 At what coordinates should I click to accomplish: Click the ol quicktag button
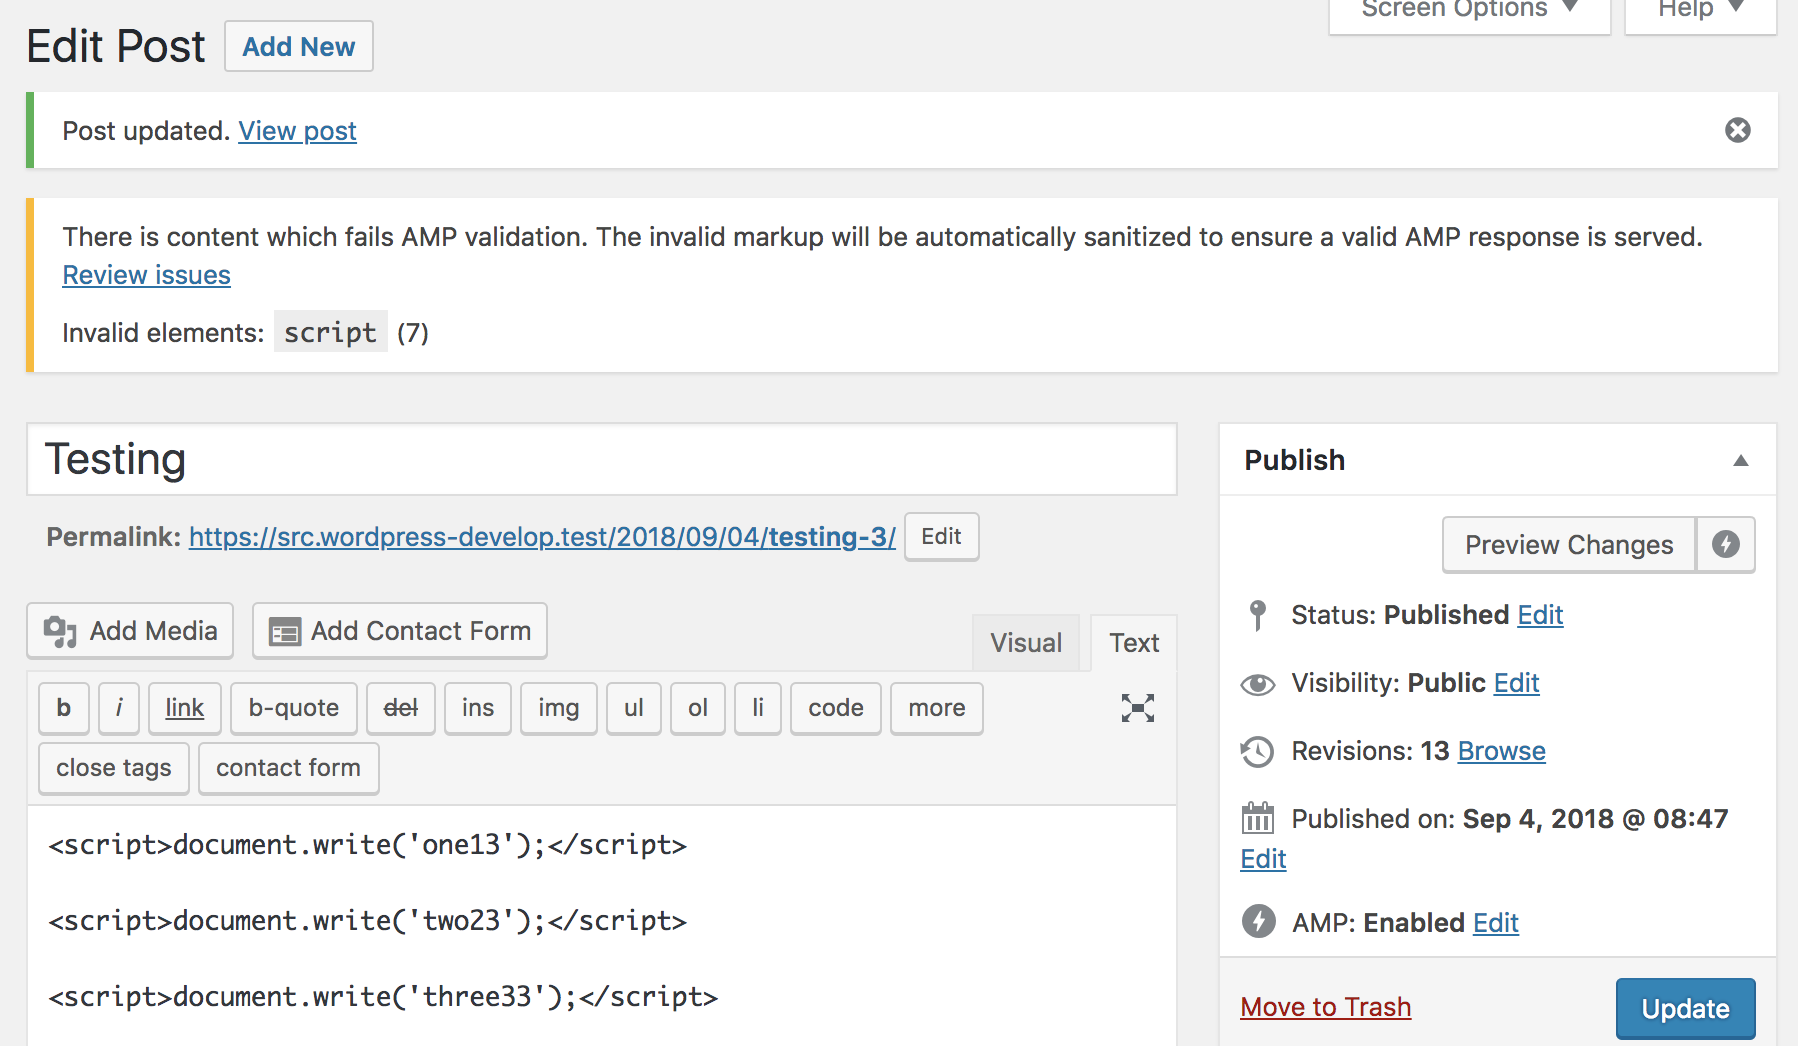coord(698,708)
